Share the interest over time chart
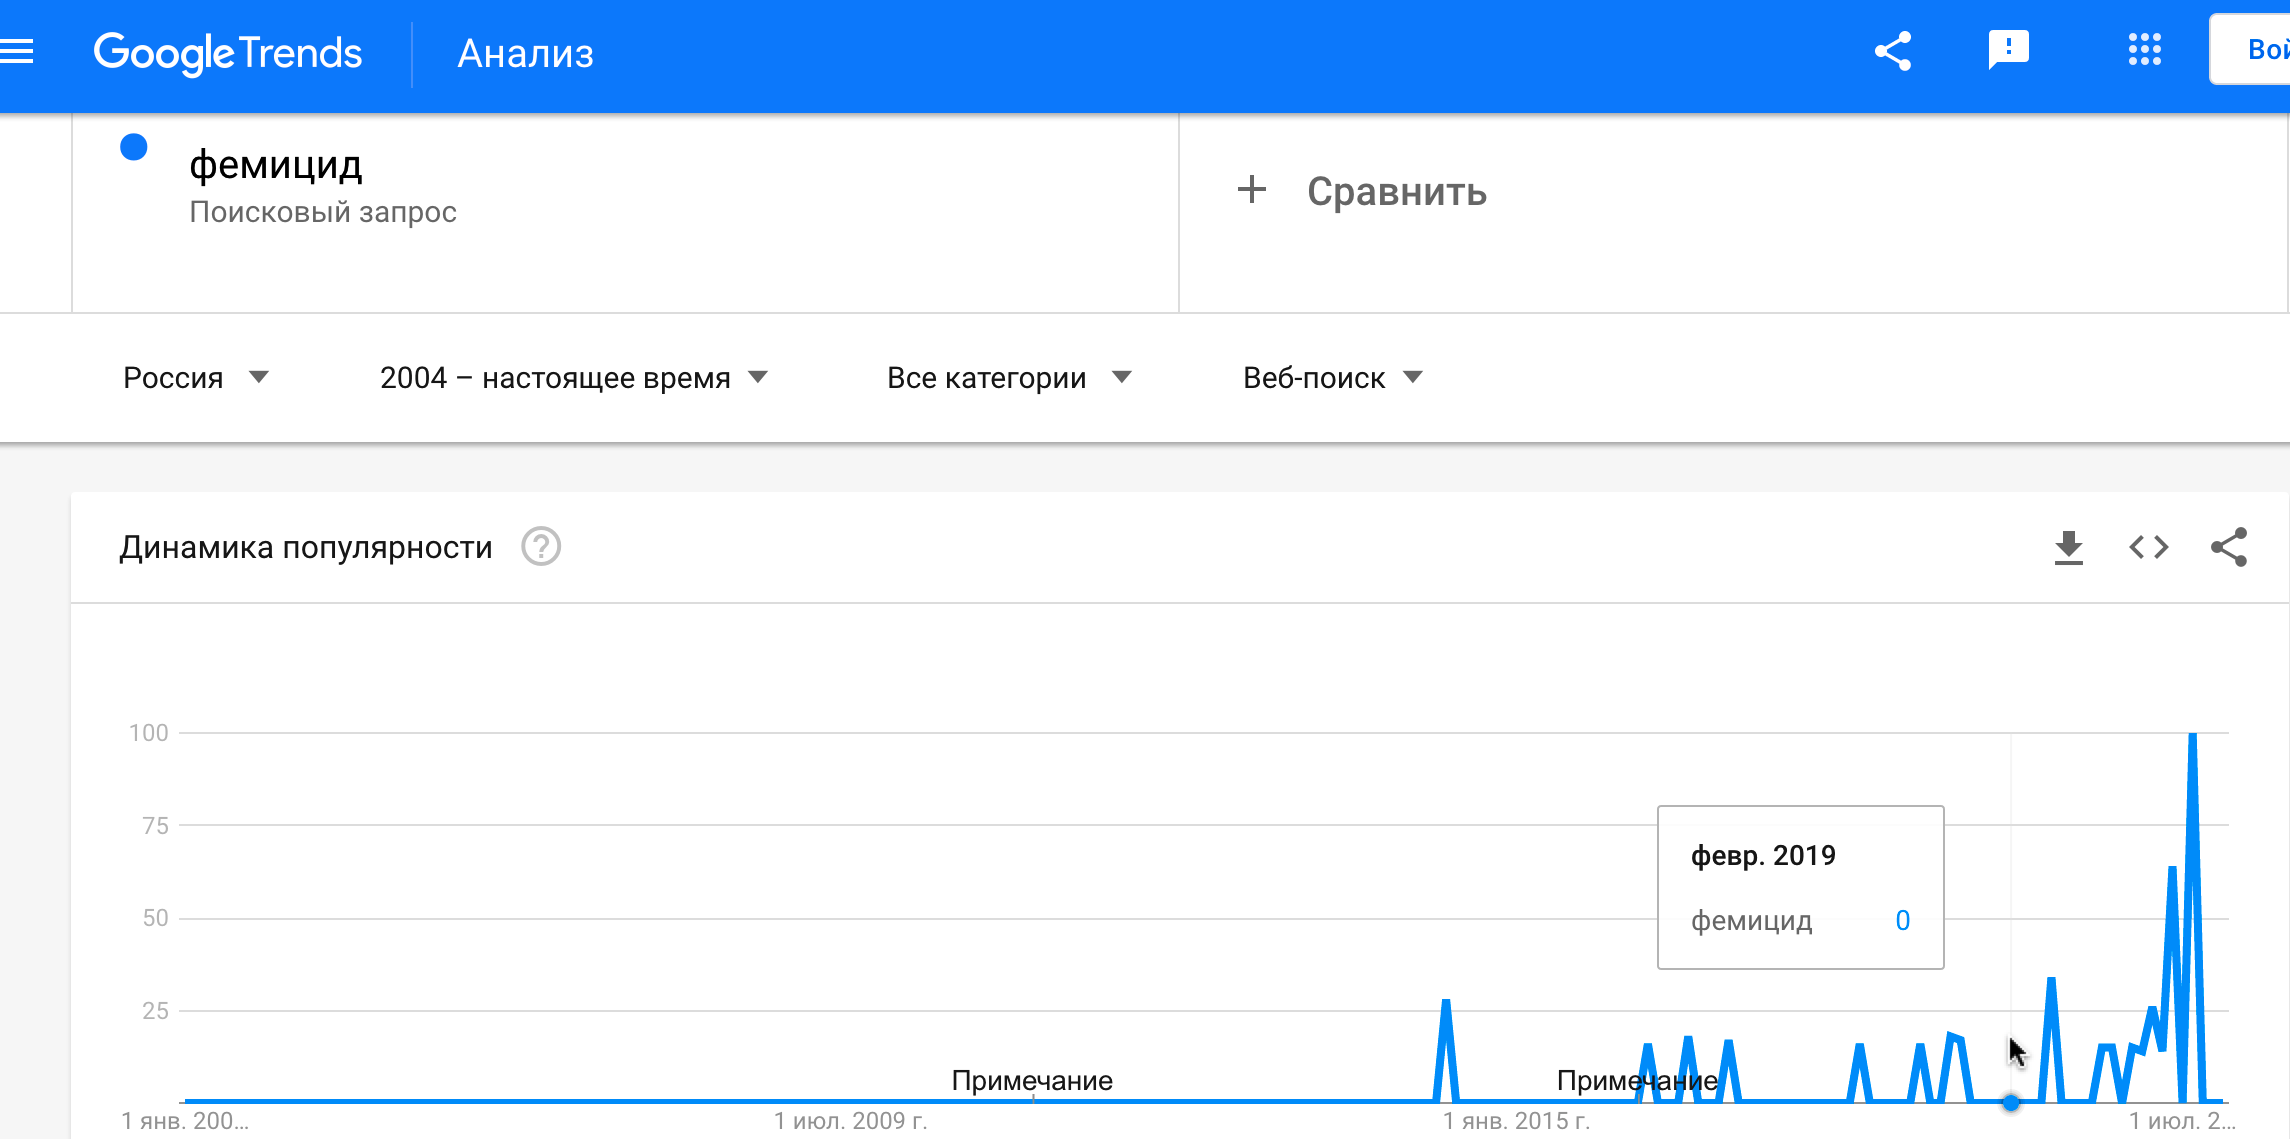Screen dimensions: 2290x1139 [x=2228, y=547]
